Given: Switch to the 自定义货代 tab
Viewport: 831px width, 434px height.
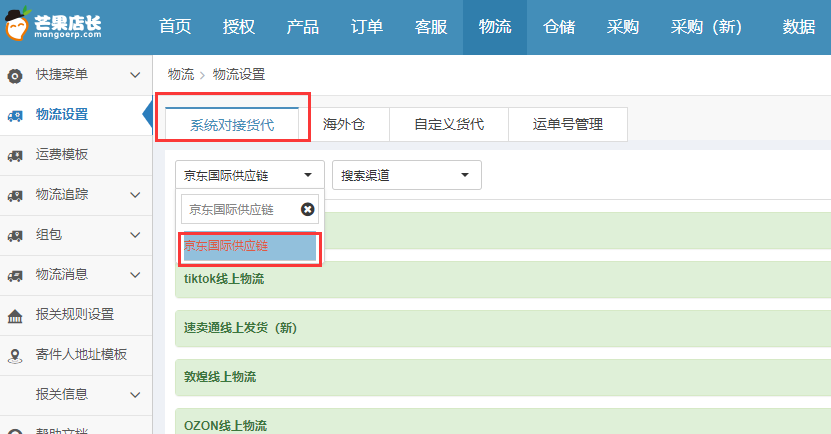Looking at the screenshot, I should pyautogui.click(x=449, y=125).
